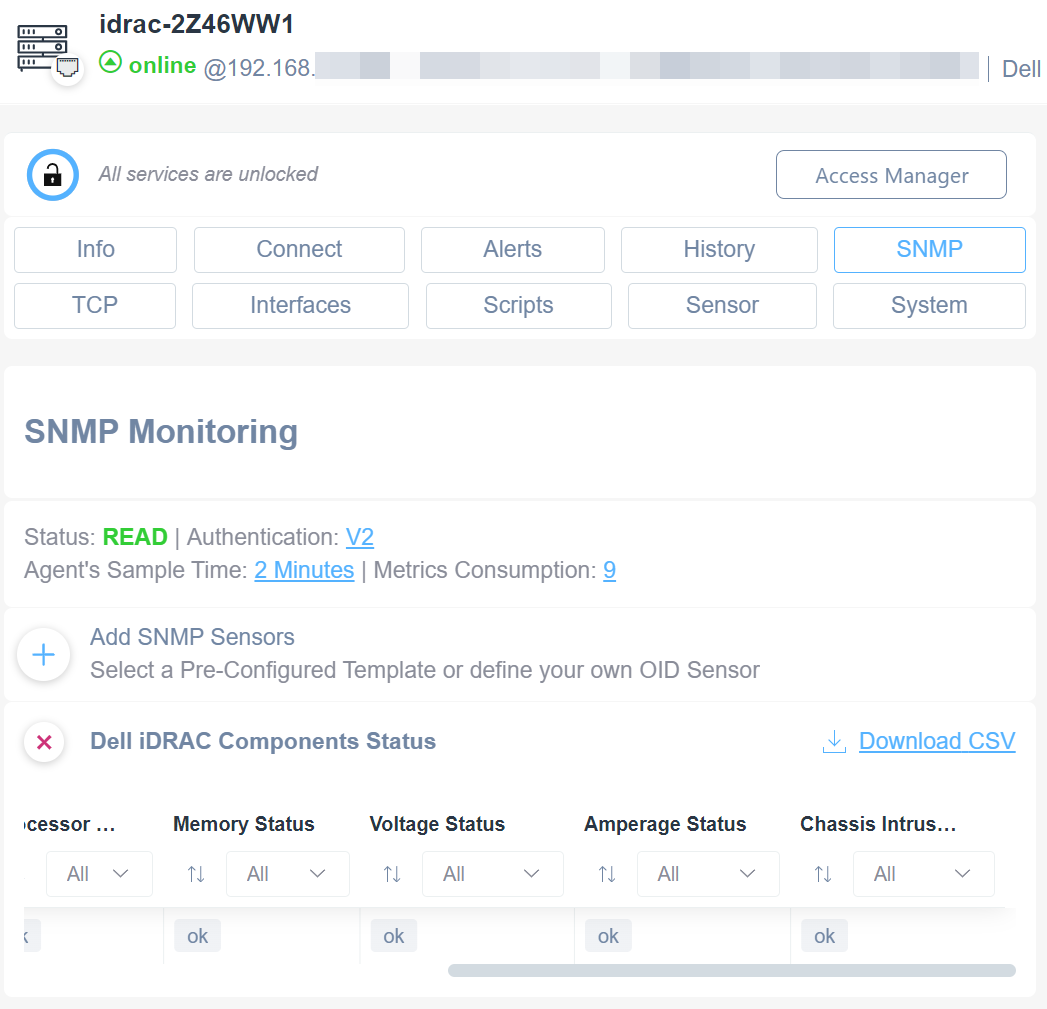Click the Select a Pre-Configured Template description

tap(425, 670)
